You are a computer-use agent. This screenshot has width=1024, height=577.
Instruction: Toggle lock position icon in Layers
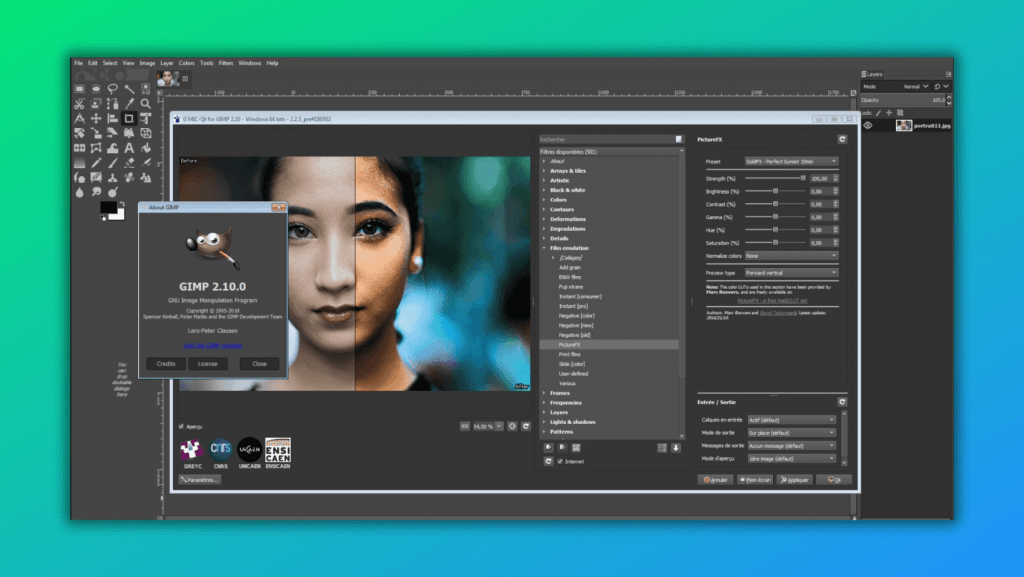coord(889,113)
